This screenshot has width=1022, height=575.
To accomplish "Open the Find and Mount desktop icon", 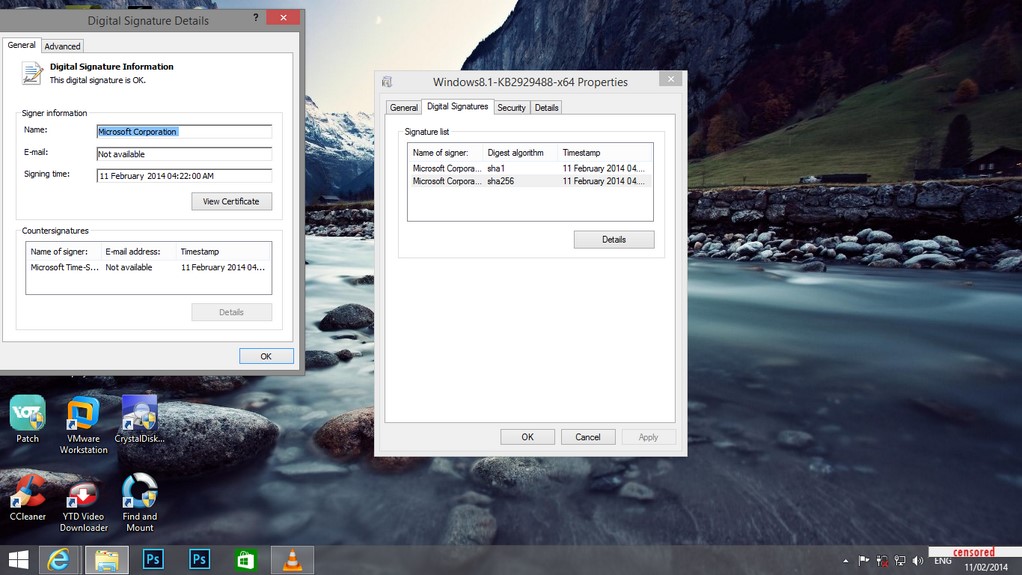I will (x=139, y=502).
